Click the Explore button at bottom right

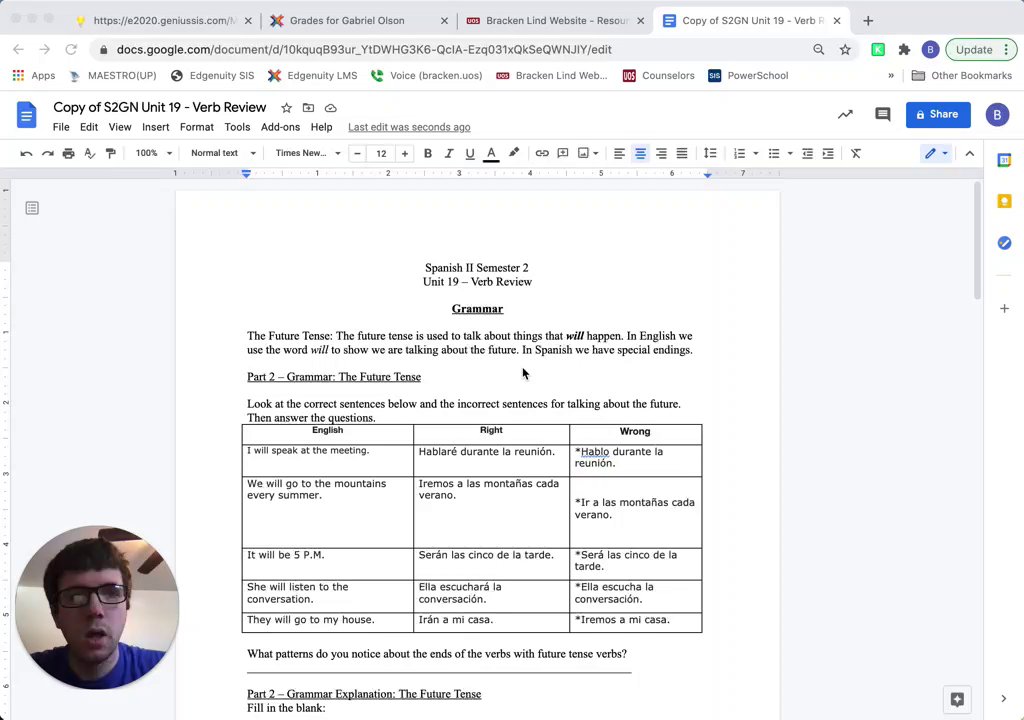coord(957,700)
